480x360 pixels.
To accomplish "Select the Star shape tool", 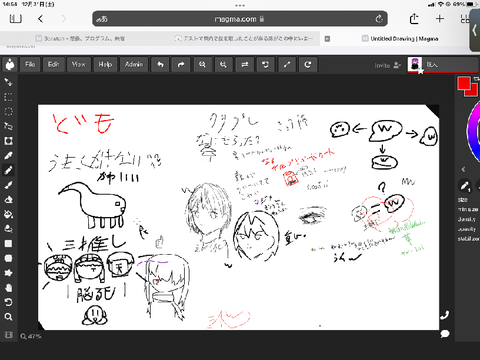I will [x=8, y=273].
